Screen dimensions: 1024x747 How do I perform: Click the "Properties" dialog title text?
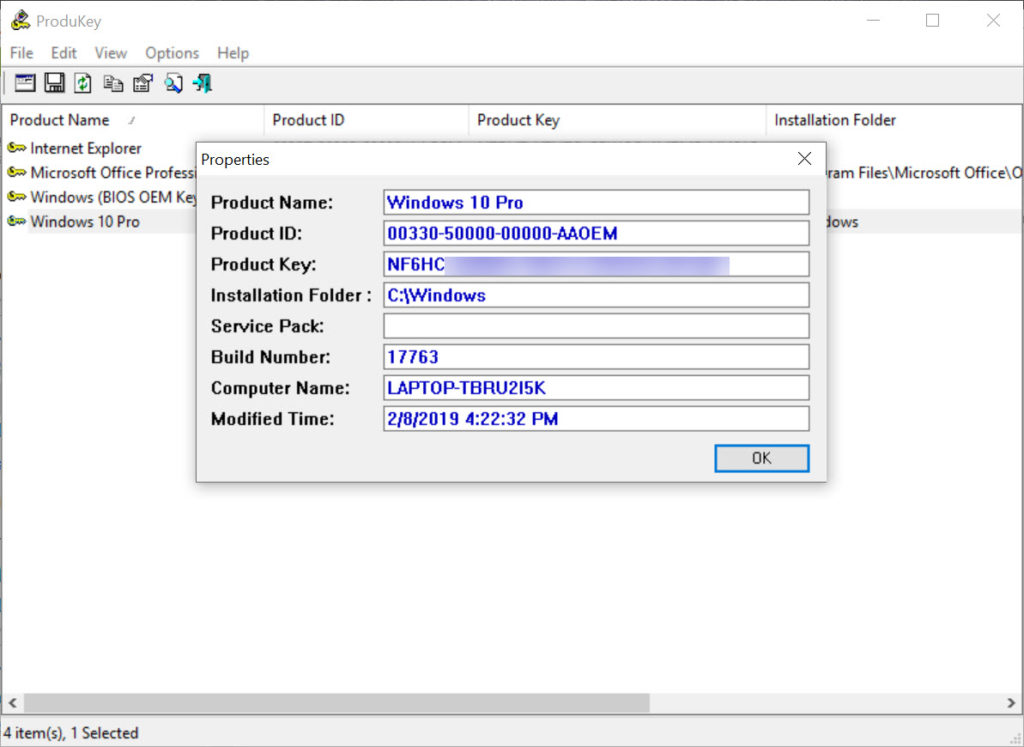point(235,159)
